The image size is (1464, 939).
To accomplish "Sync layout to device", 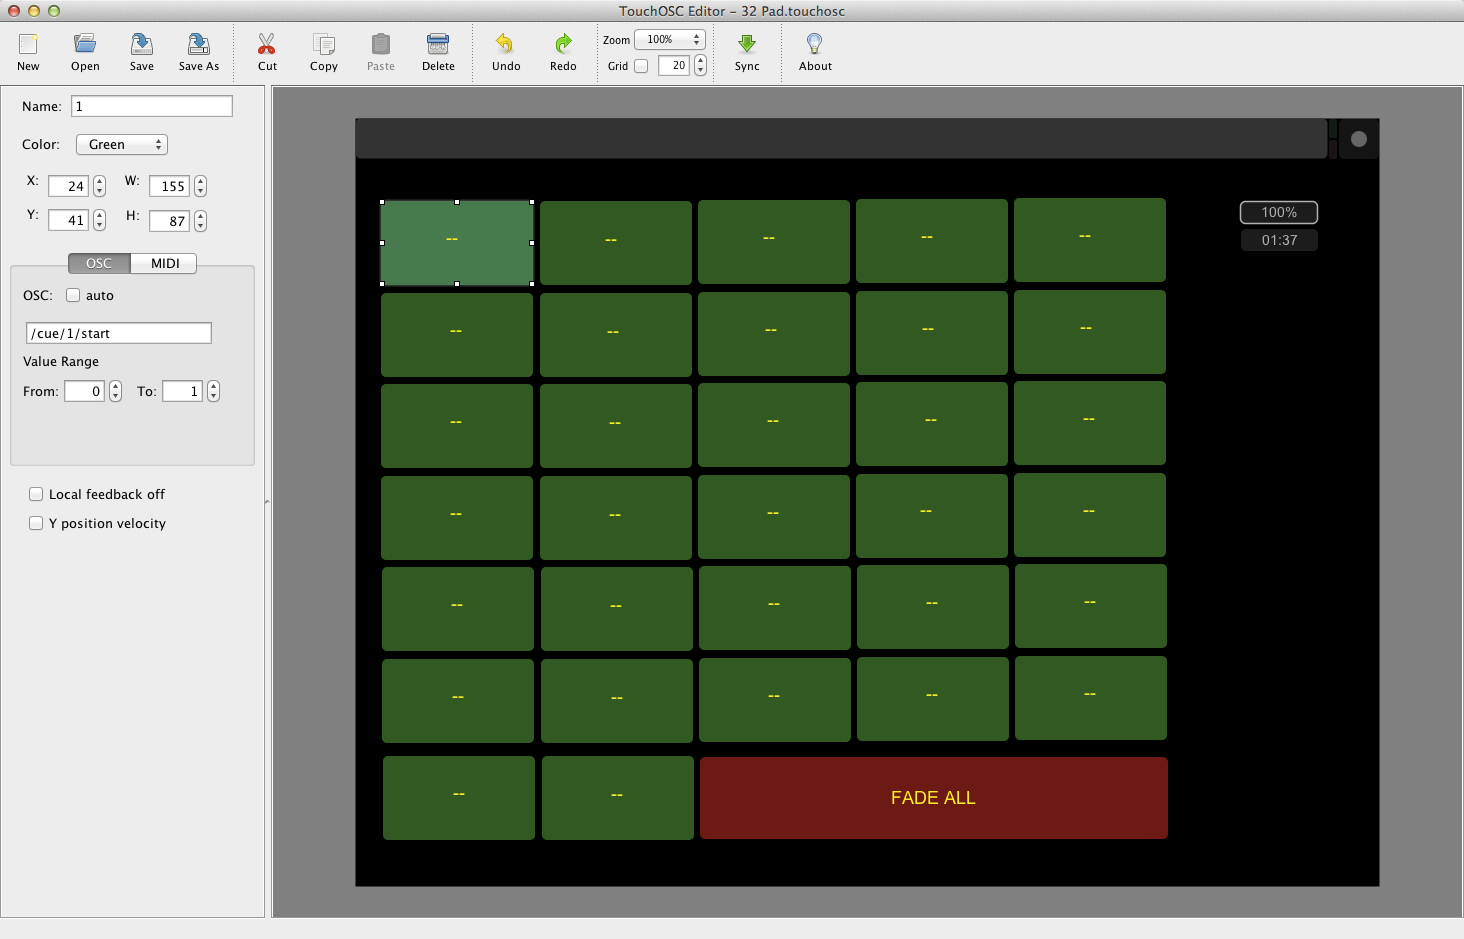I will [x=747, y=45].
